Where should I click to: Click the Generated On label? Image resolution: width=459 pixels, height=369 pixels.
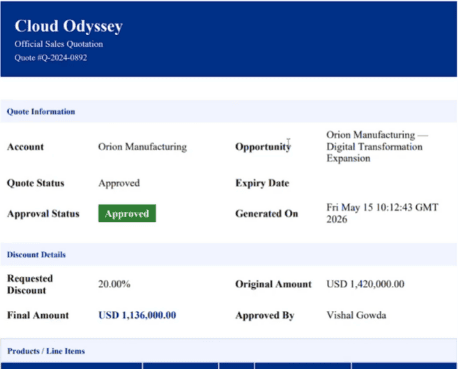(267, 214)
